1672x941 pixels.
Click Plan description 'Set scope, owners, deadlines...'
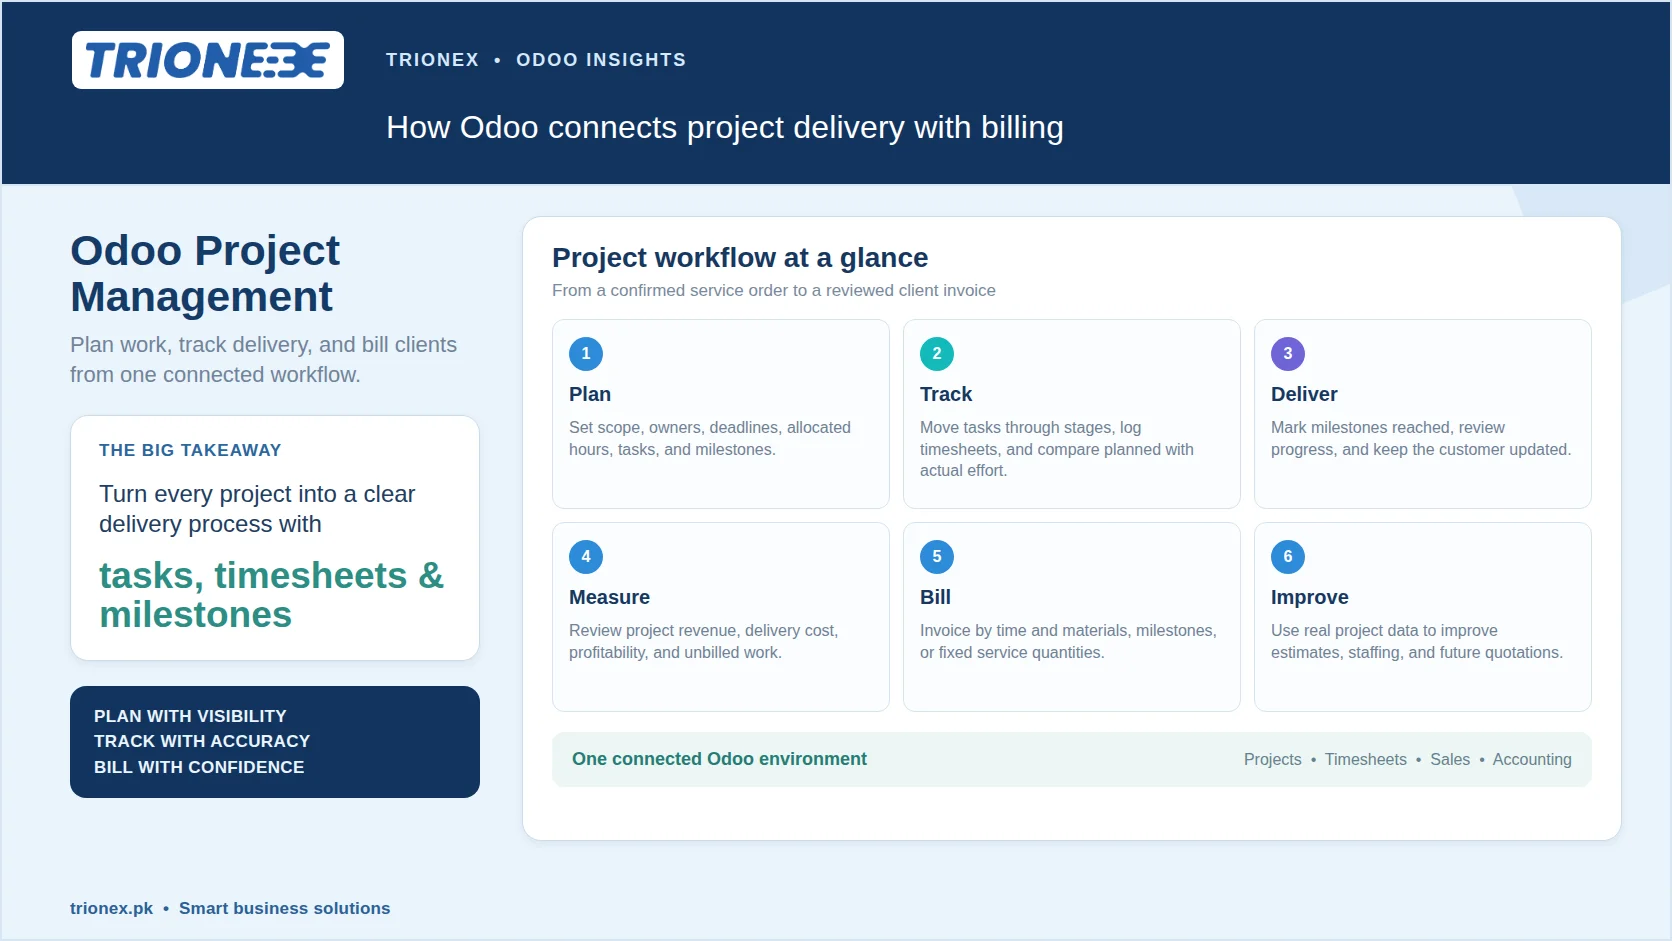[x=710, y=438]
